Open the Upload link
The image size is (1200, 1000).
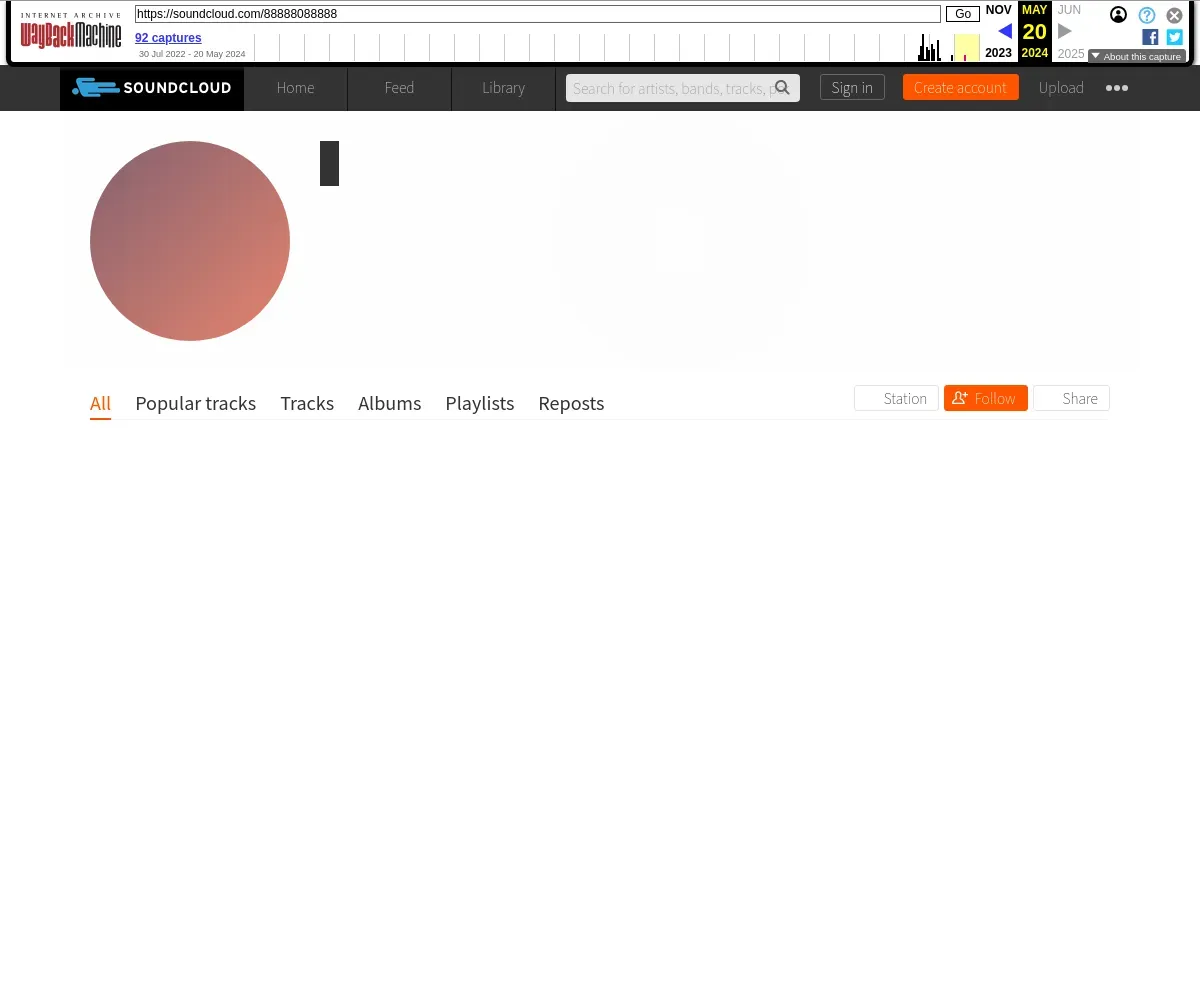pos(1061,88)
